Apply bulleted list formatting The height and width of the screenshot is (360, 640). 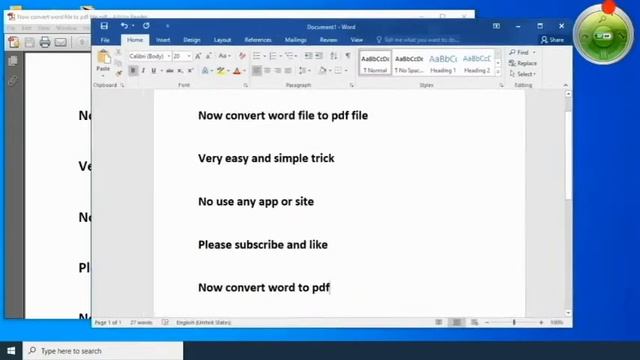tap(256, 56)
